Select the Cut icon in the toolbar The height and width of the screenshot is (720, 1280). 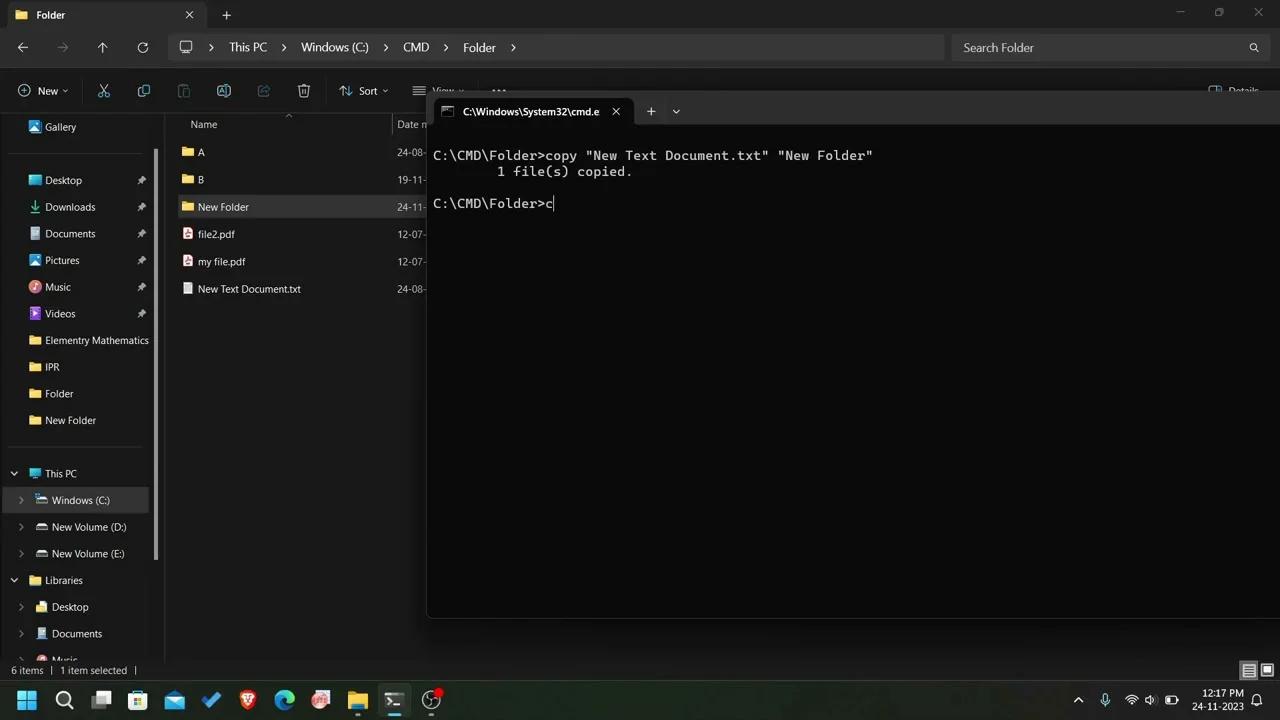103,91
